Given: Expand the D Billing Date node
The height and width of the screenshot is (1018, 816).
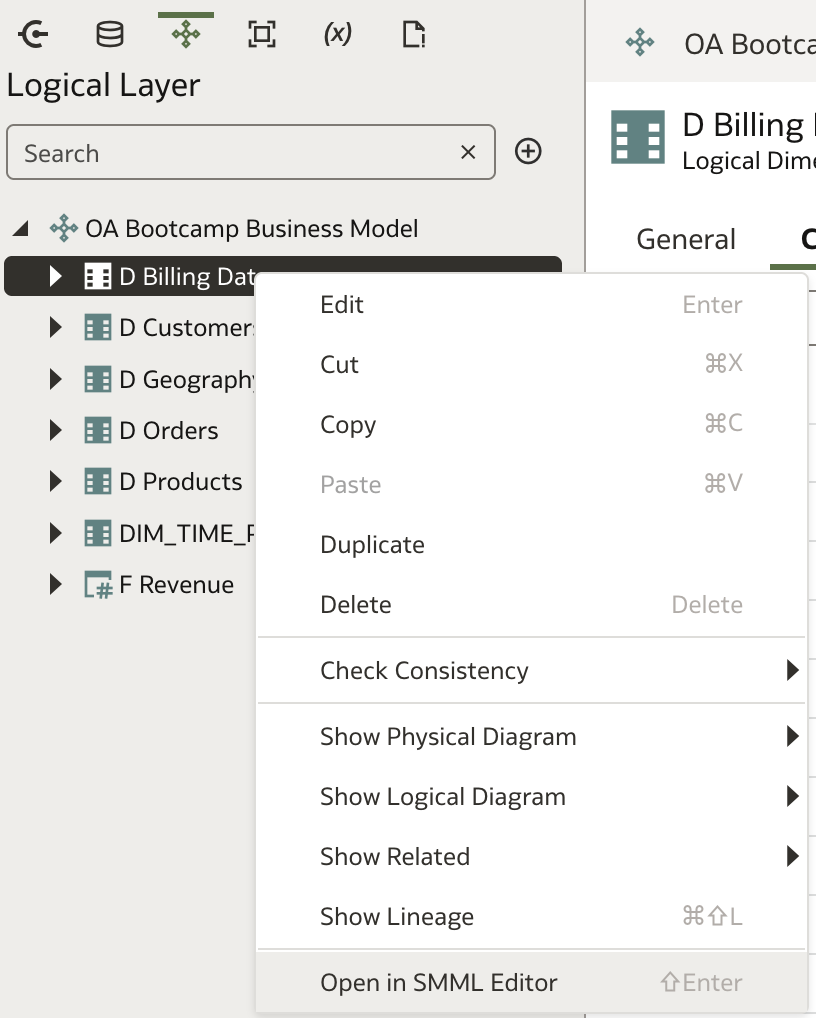Looking at the screenshot, I should (56, 277).
